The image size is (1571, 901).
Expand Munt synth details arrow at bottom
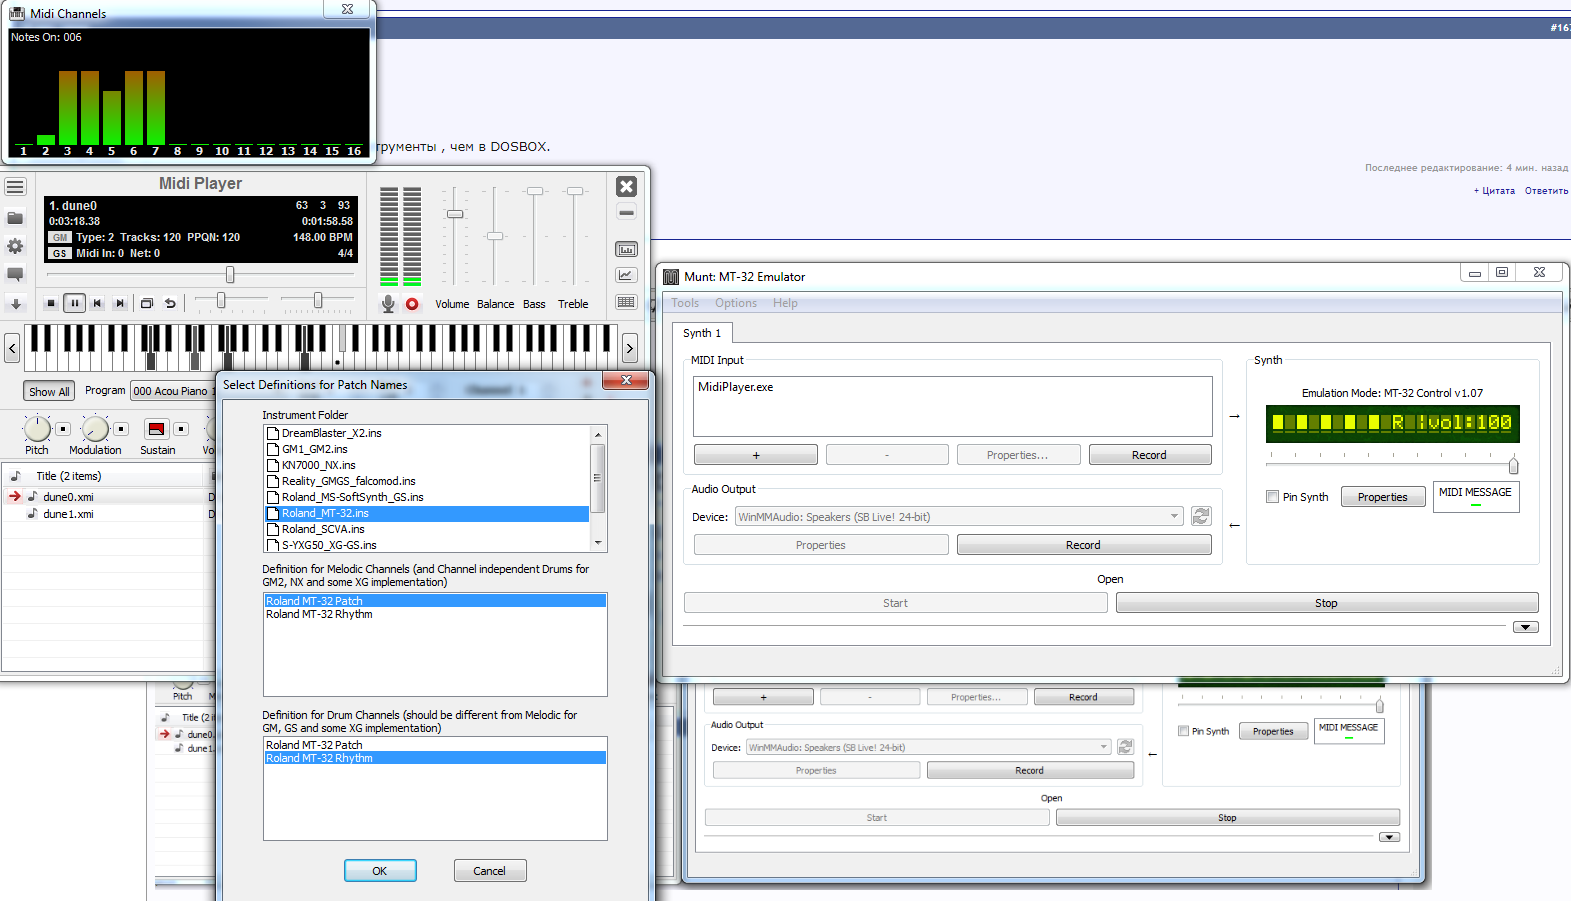pos(1525,627)
